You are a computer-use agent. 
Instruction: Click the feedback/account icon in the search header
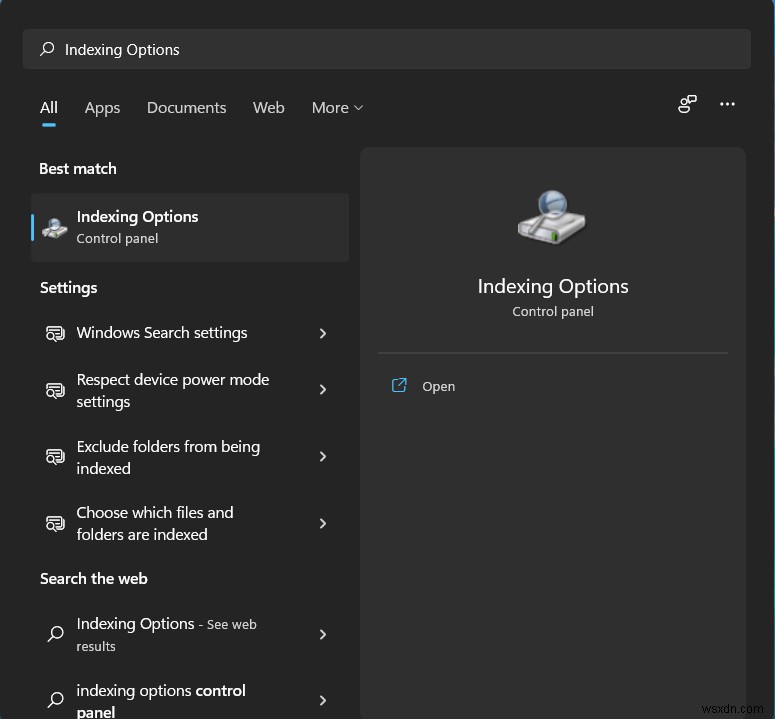tap(687, 104)
